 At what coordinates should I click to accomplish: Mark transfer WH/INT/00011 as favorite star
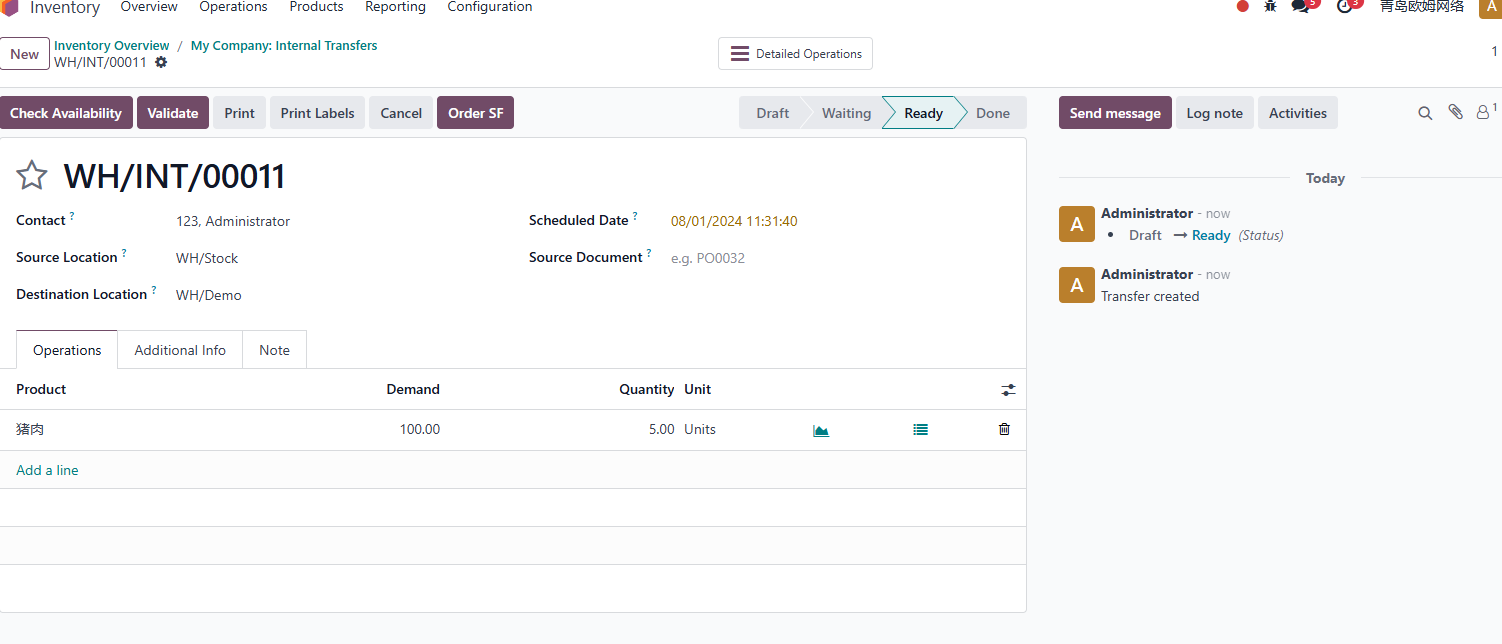(32, 176)
